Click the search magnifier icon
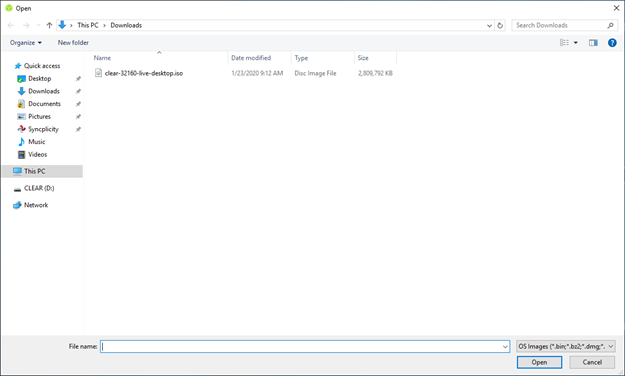 coord(610,25)
